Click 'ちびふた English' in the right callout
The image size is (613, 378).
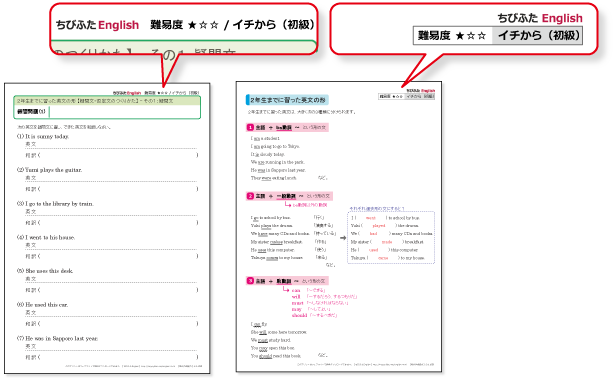pos(540,18)
